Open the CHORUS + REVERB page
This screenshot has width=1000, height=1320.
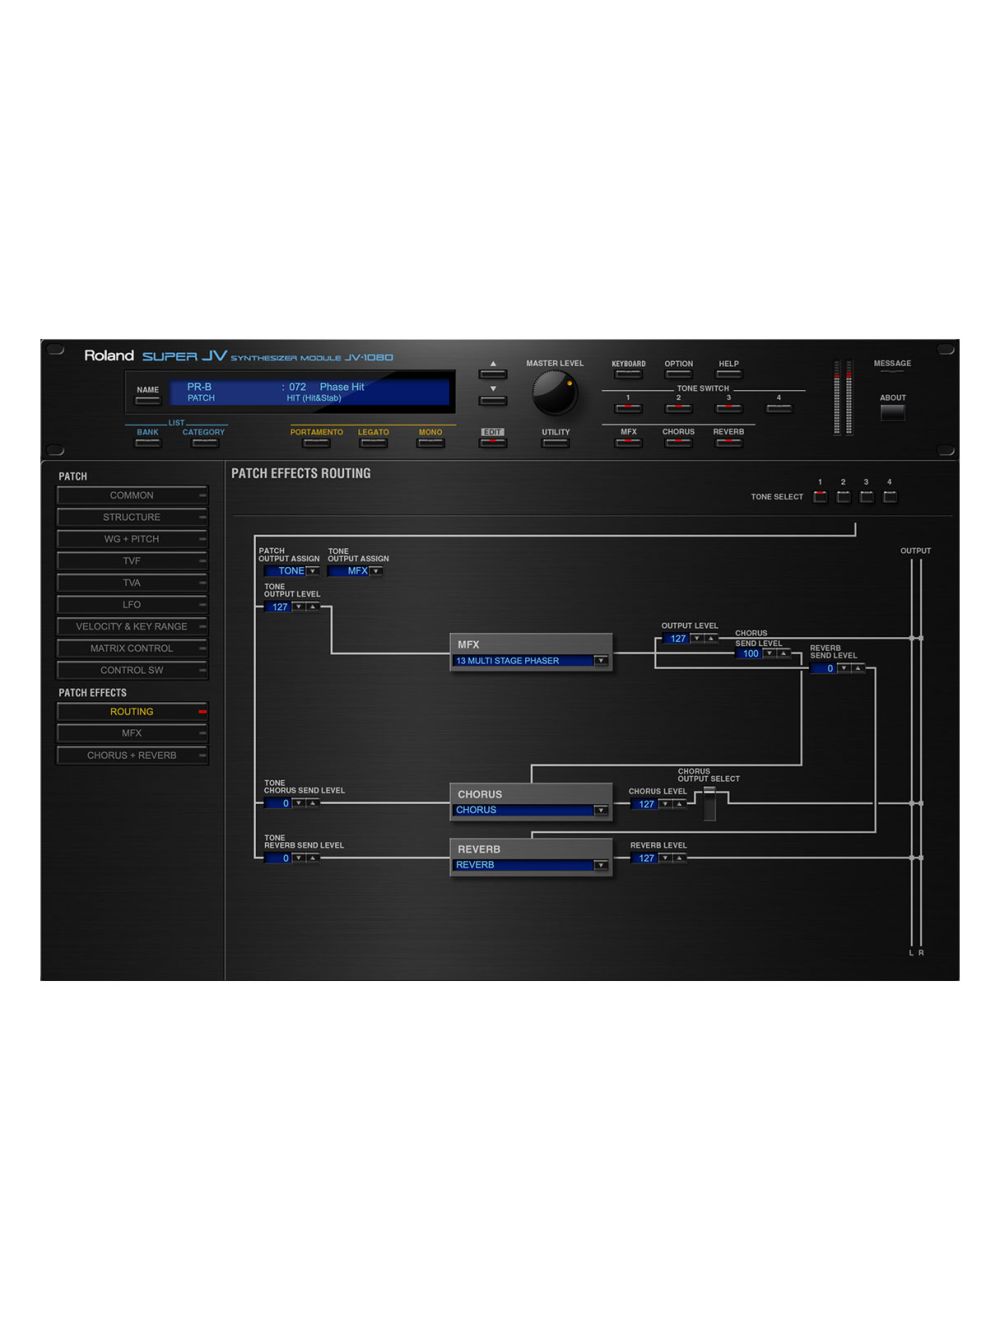coord(131,755)
